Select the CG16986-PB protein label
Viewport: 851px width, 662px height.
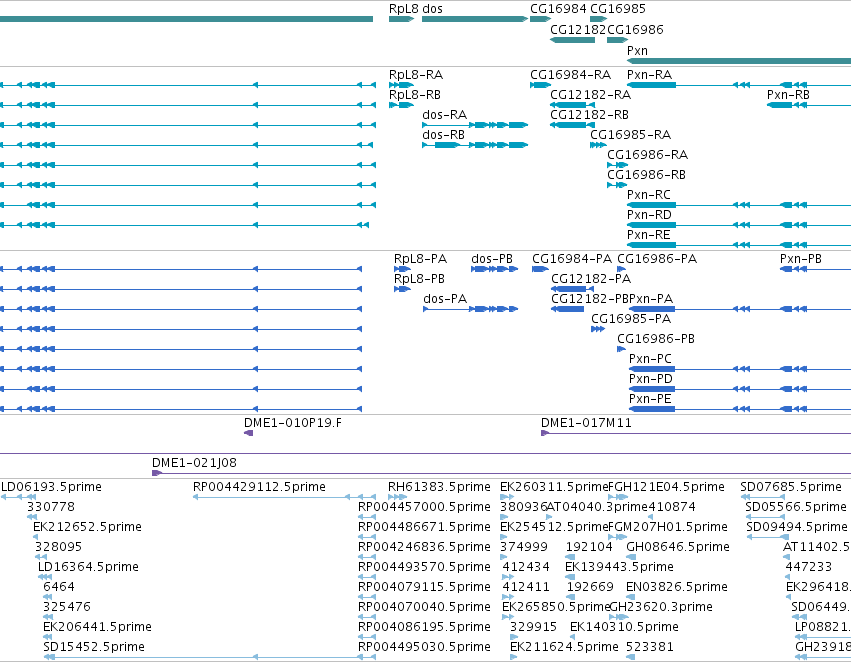pyautogui.click(x=656, y=340)
